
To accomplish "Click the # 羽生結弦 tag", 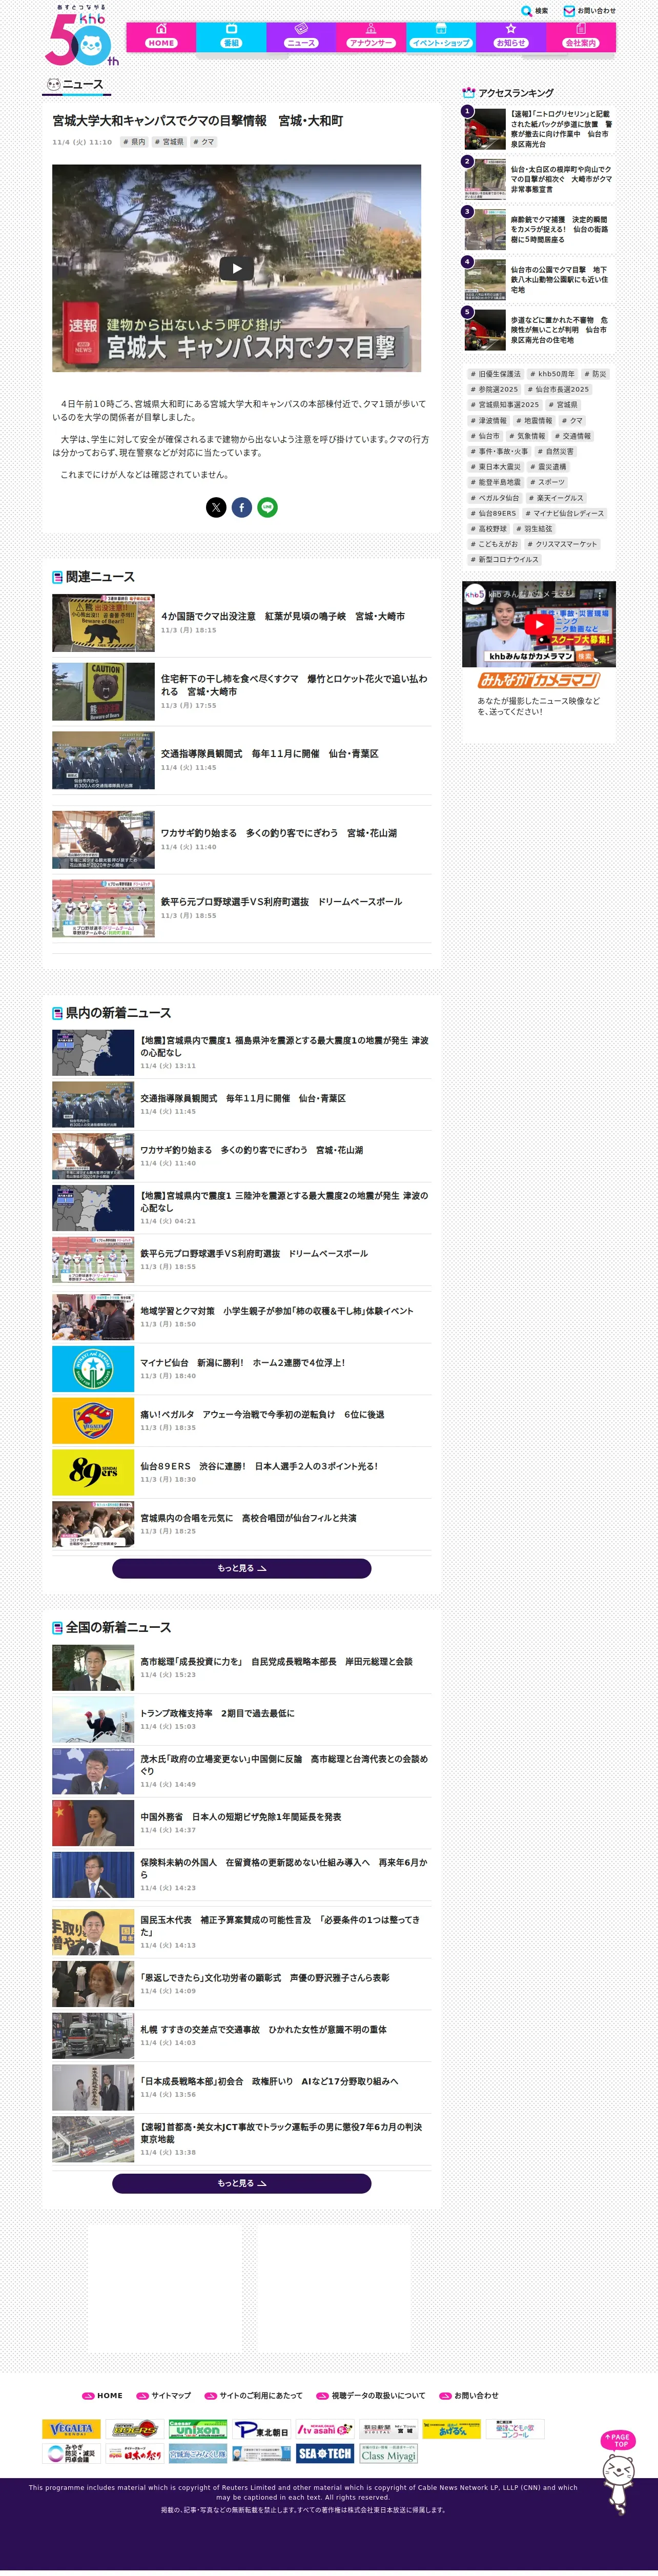I will (x=534, y=529).
